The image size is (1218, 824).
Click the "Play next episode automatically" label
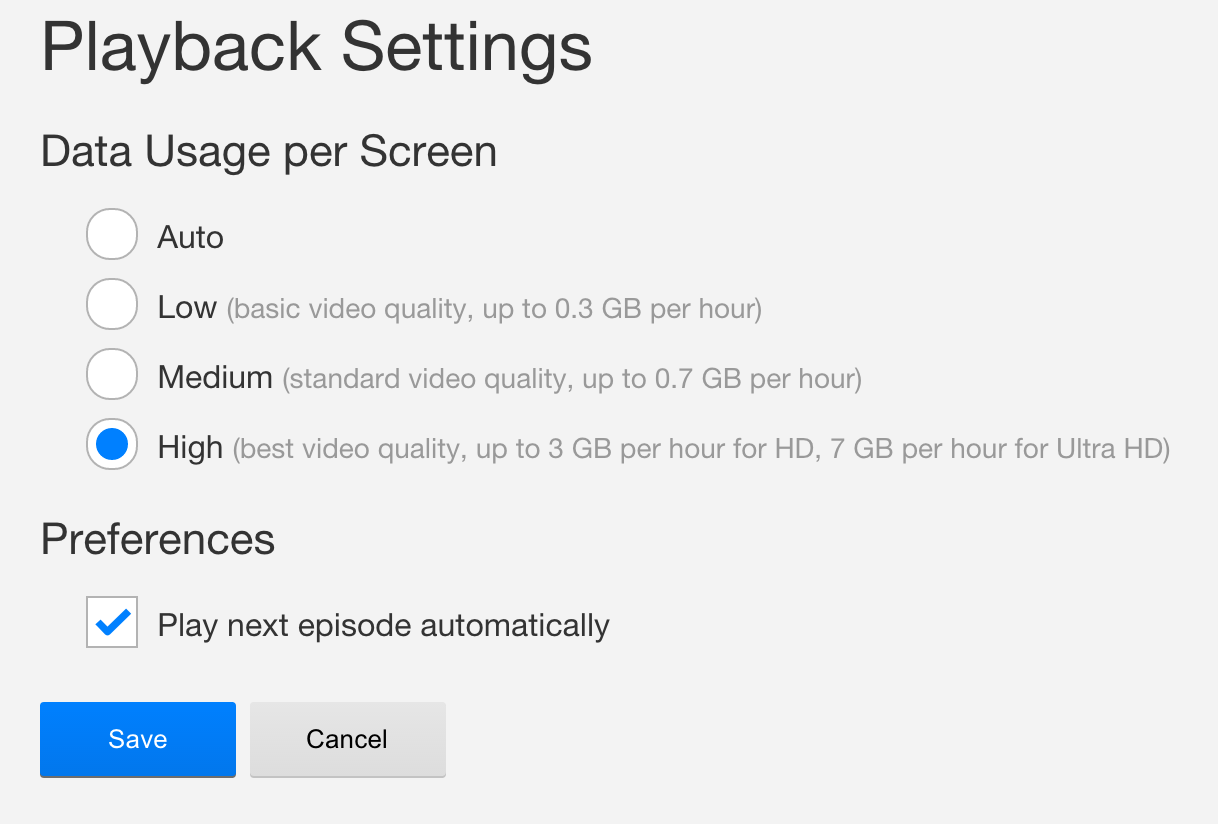383,626
